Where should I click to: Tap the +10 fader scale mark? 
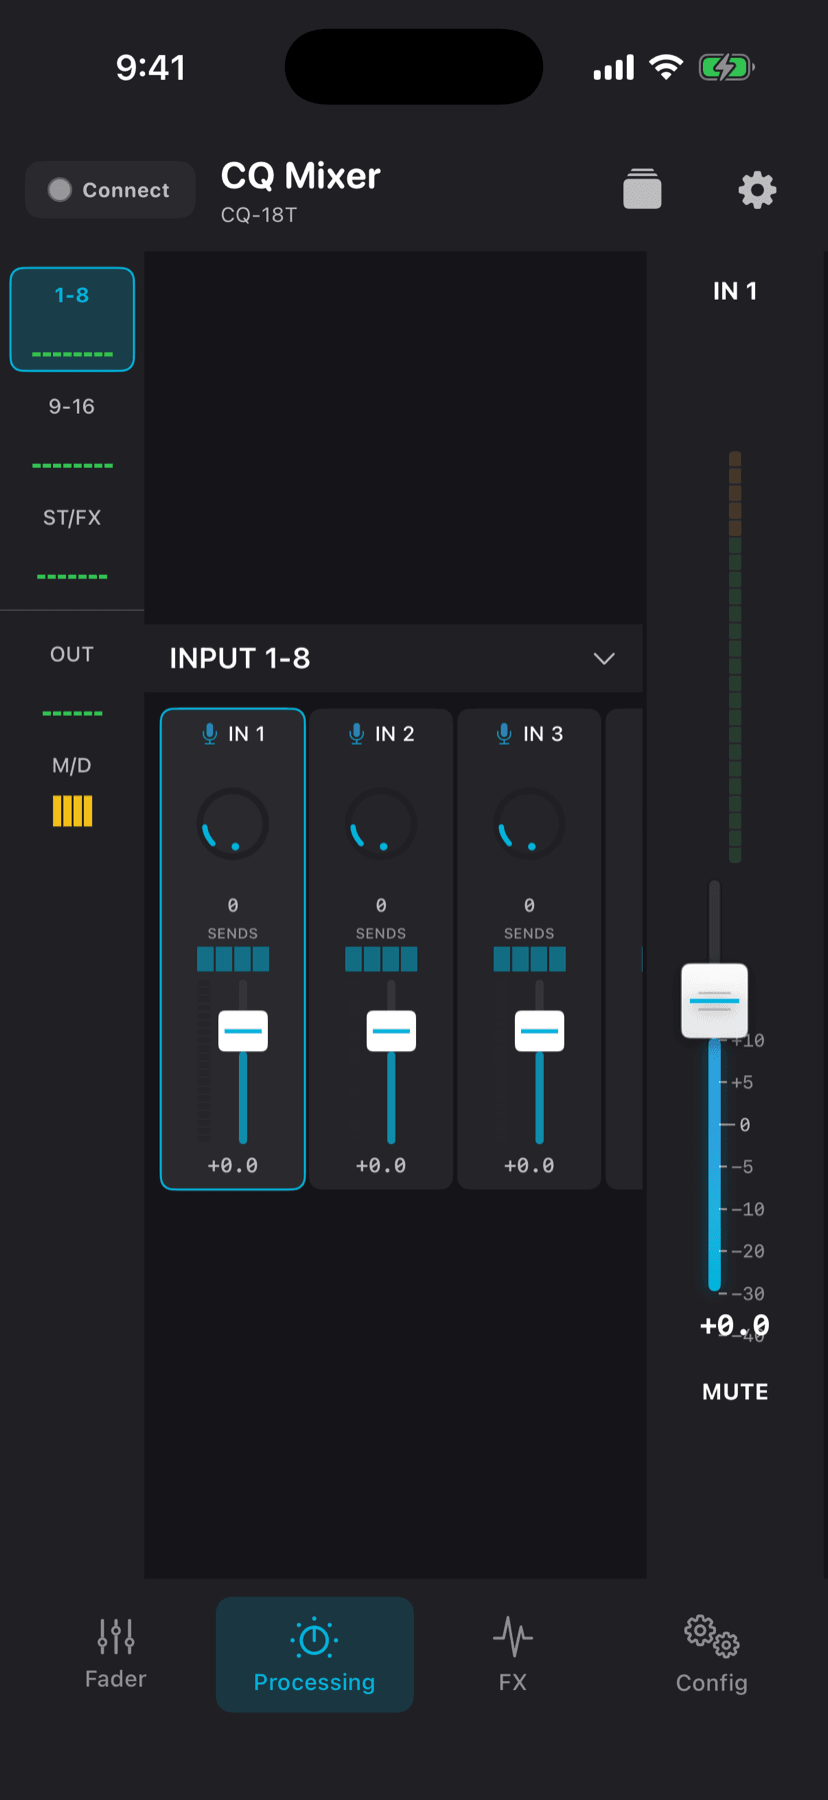click(748, 1041)
